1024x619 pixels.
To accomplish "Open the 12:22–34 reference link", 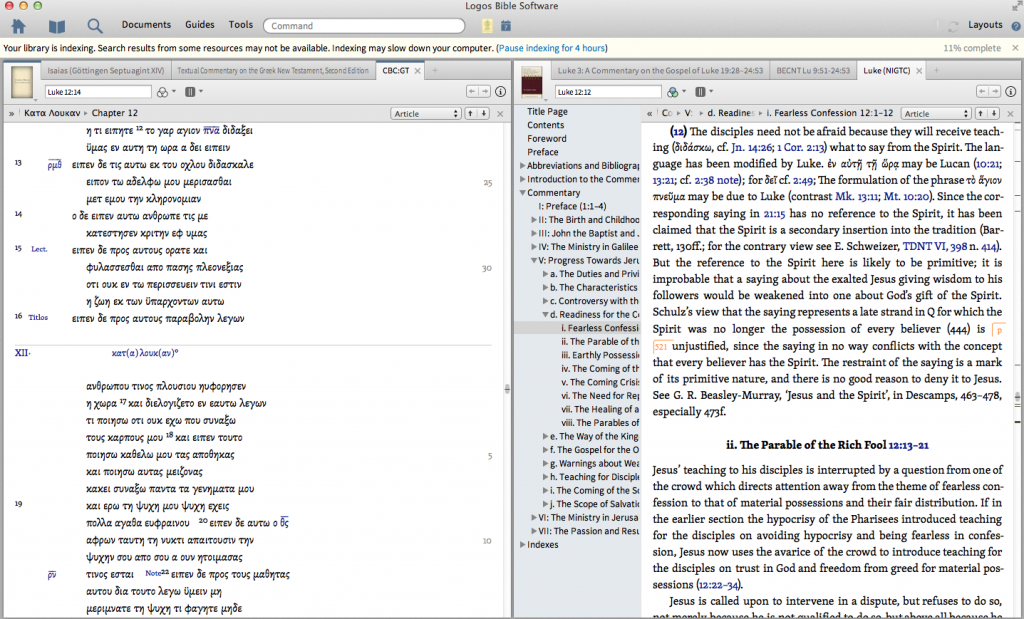I will [x=720, y=585].
